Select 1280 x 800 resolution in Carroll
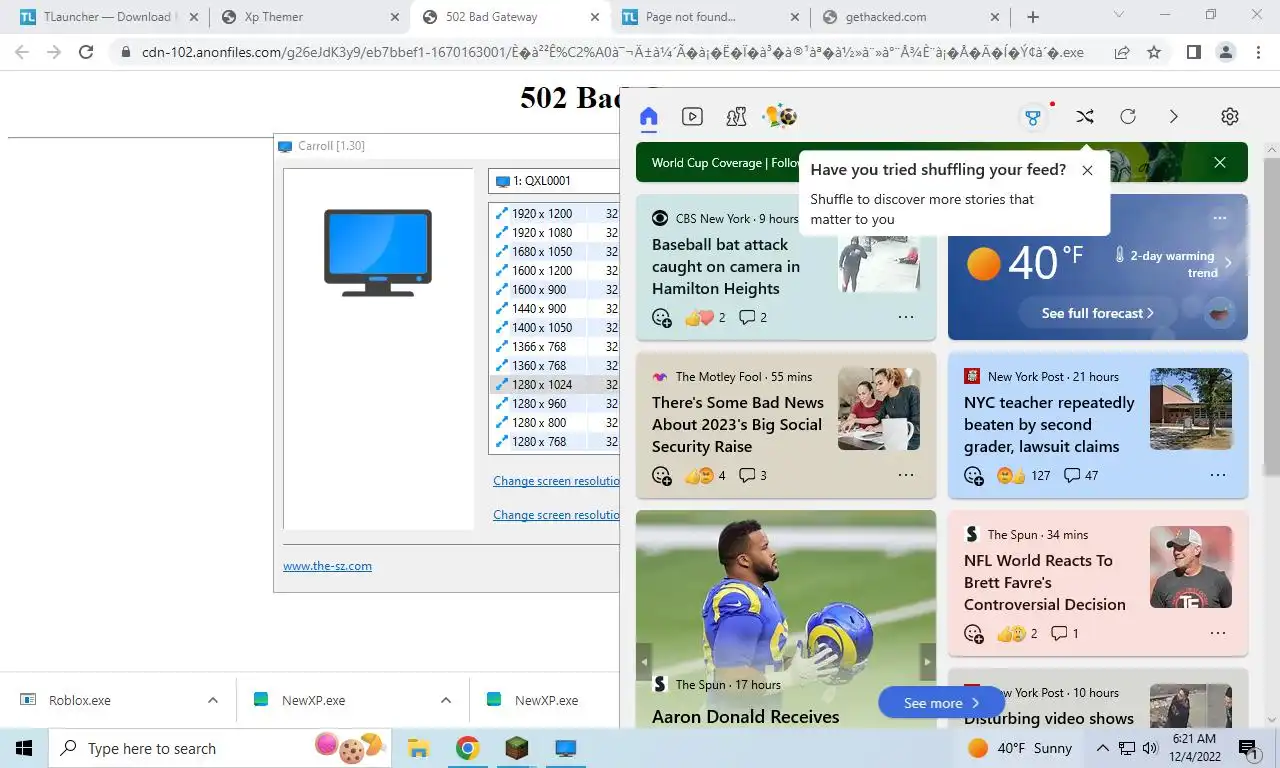 tap(556, 423)
